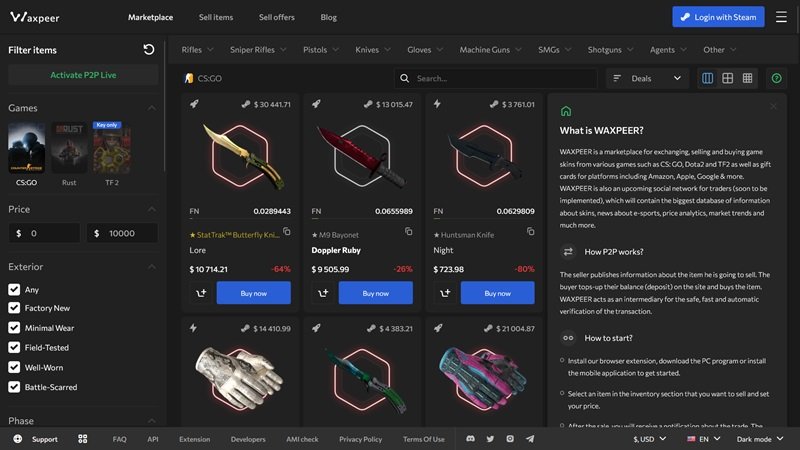Collapse the Exterior filter section
This screenshot has height=450, width=800.
152,267
